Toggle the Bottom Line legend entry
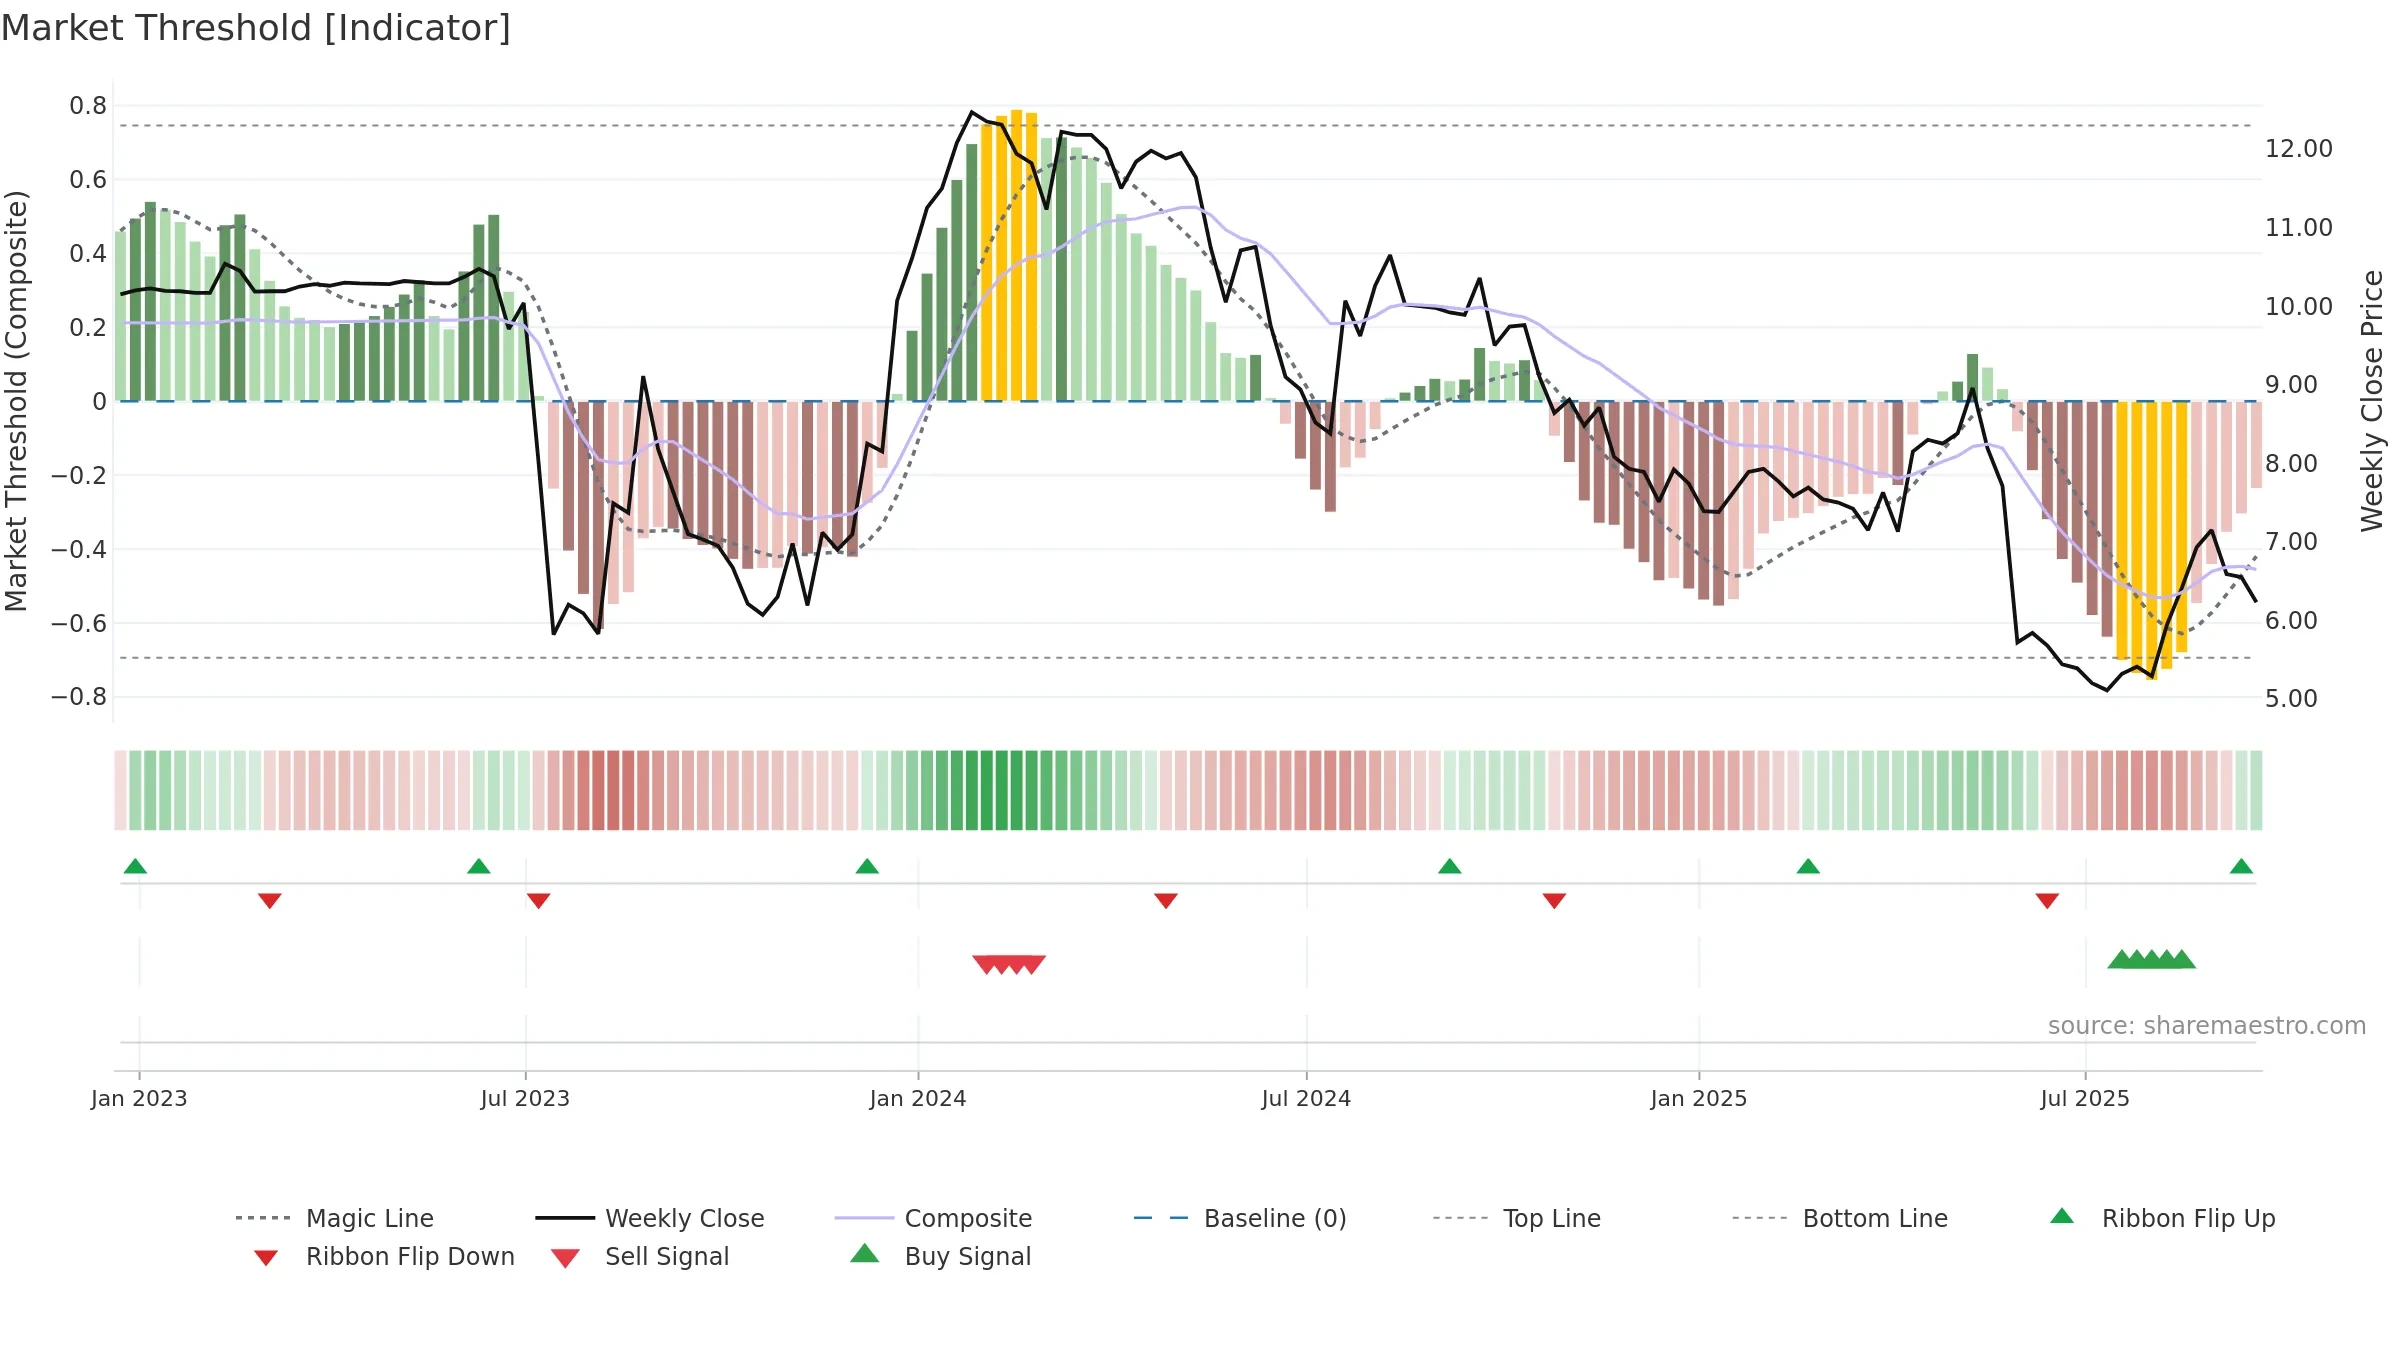Image resolution: width=2400 pixels, height=1350 pixels. point(1840,1218)
